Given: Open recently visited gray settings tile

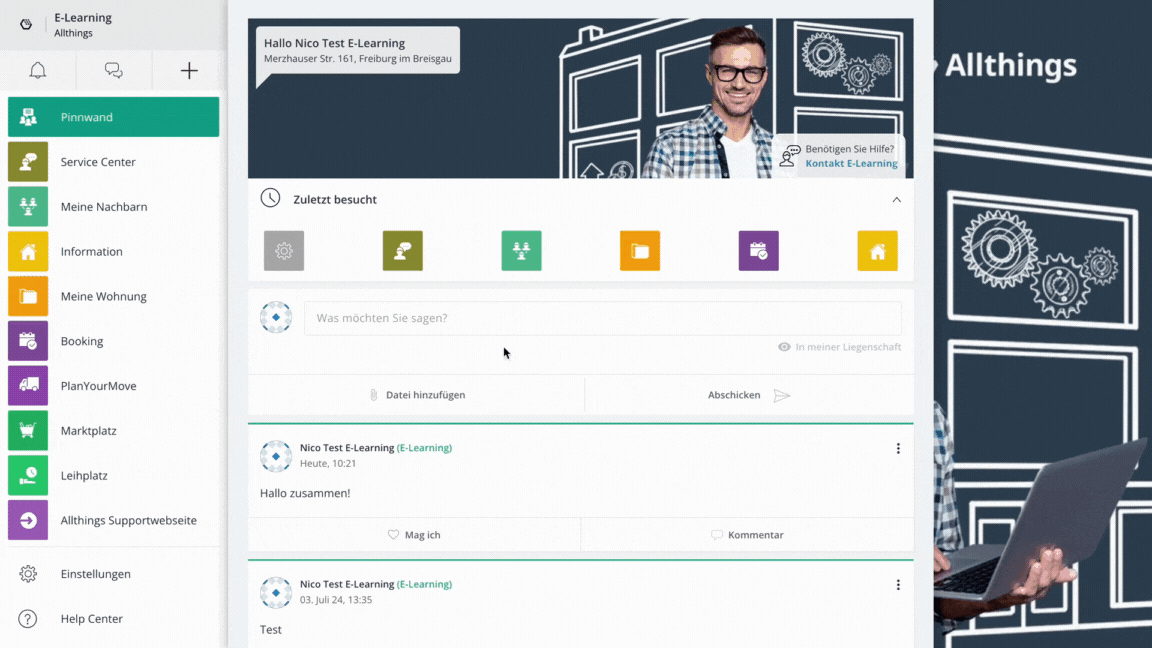Looking at the screenshot, I should (x=284, y=251).
